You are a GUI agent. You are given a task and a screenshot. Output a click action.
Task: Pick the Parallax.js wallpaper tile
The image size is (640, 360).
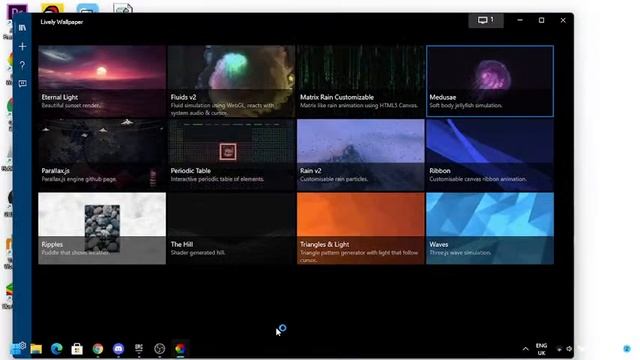[x=102, y=155]
